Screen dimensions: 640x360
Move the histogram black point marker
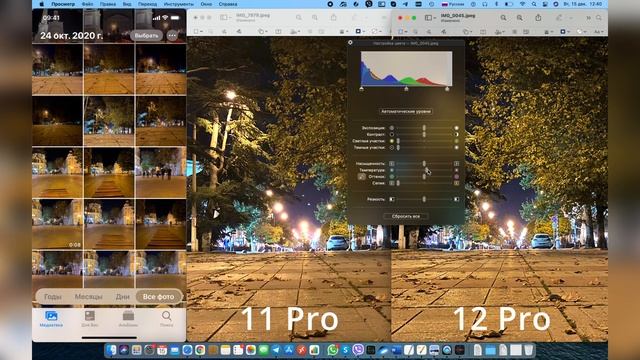[362, 89]
